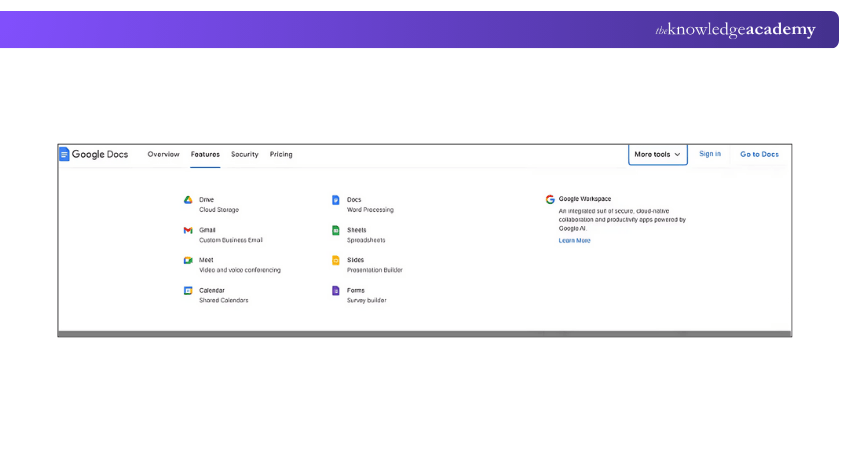Click the 'Survey builder' subtitle

[x=366, y=300]
